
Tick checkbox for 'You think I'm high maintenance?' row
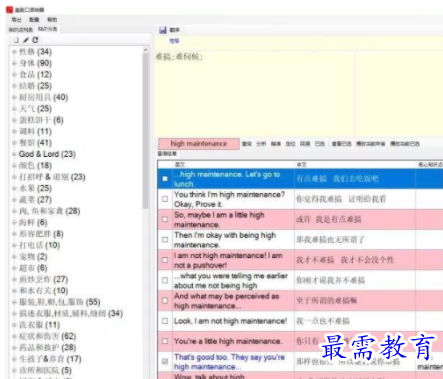[x=165, y=199]
